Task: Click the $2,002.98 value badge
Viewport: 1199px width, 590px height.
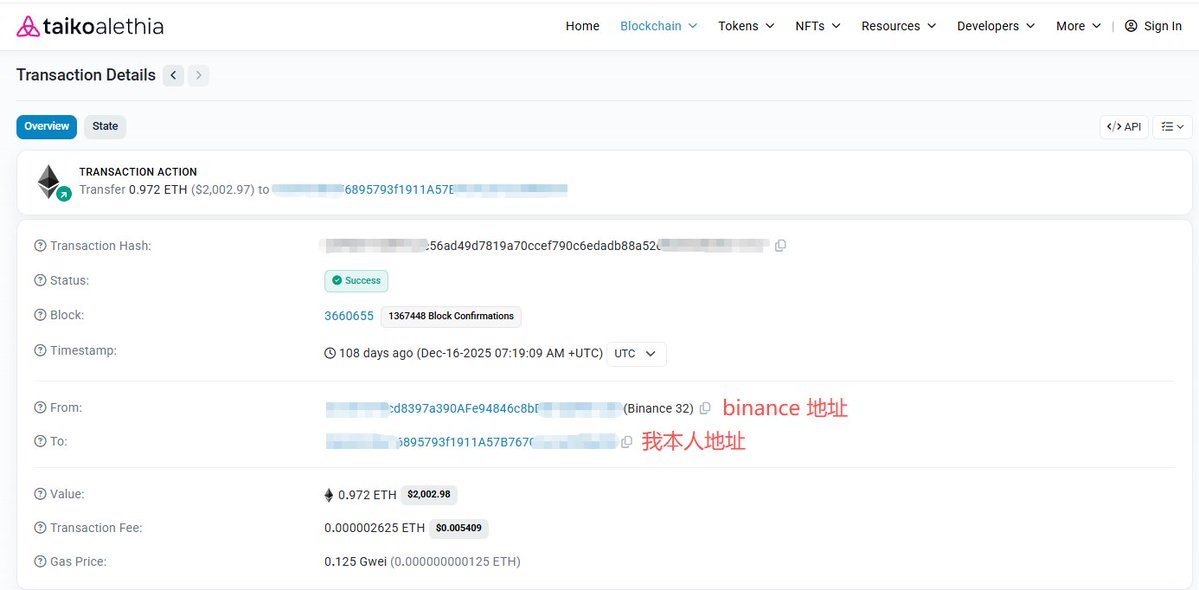Action: [429, 494]
